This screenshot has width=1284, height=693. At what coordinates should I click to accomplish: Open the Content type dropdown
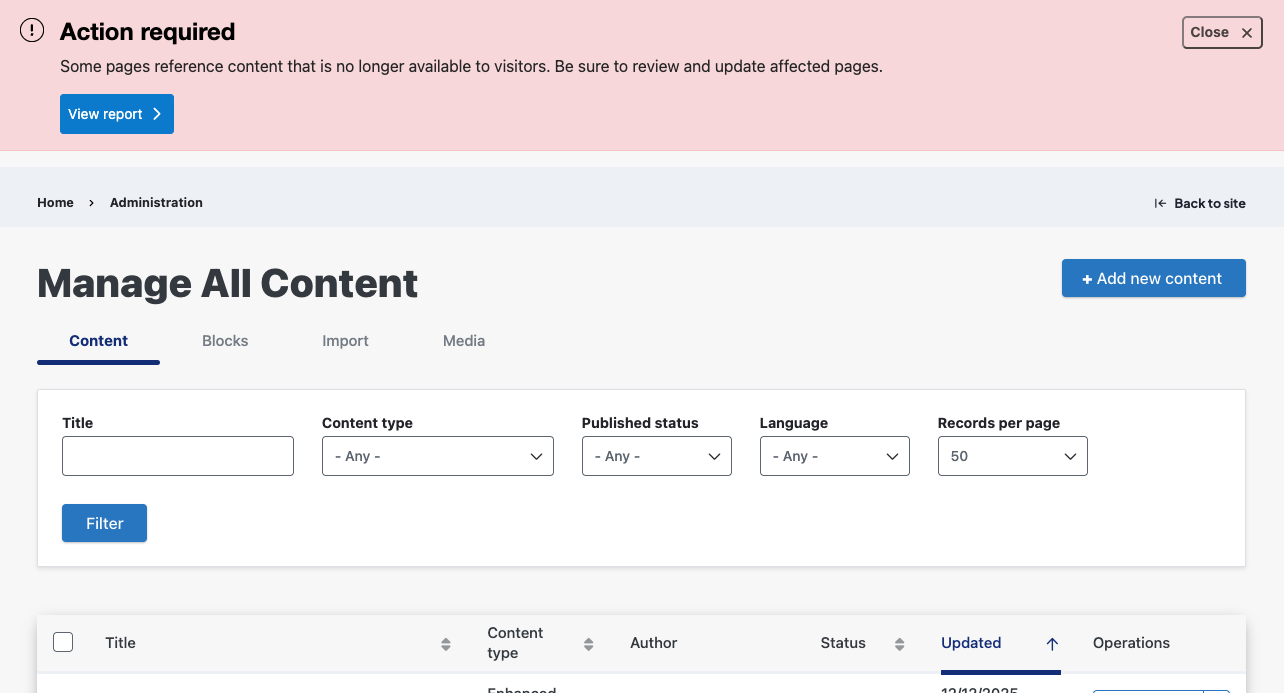437,456
